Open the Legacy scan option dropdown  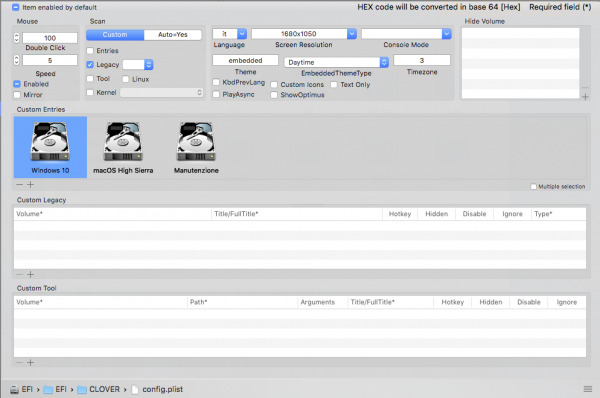click(138, 65)
